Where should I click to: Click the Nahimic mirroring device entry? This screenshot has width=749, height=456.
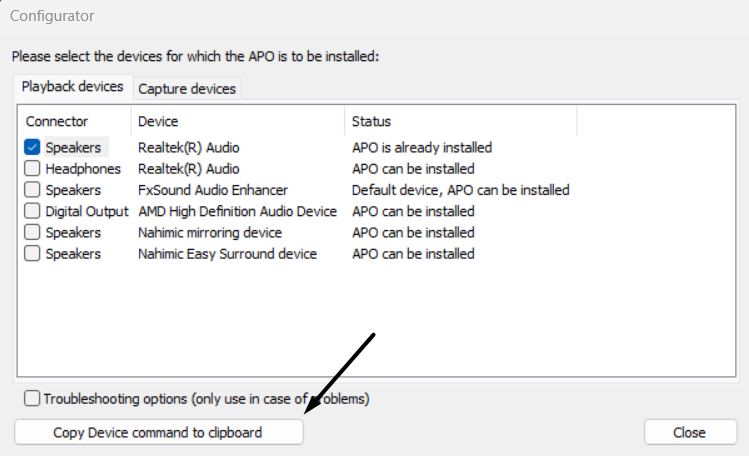[x=210, y=232]
